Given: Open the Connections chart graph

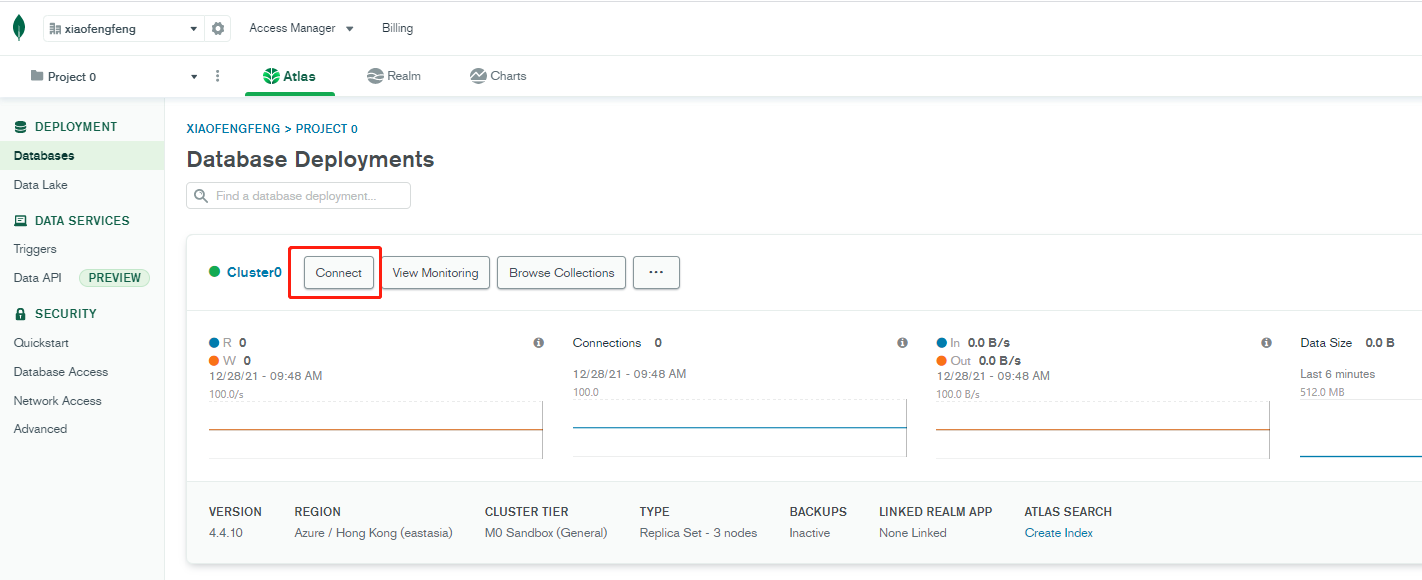Looking at the screenshot, I should click(740, 429).
